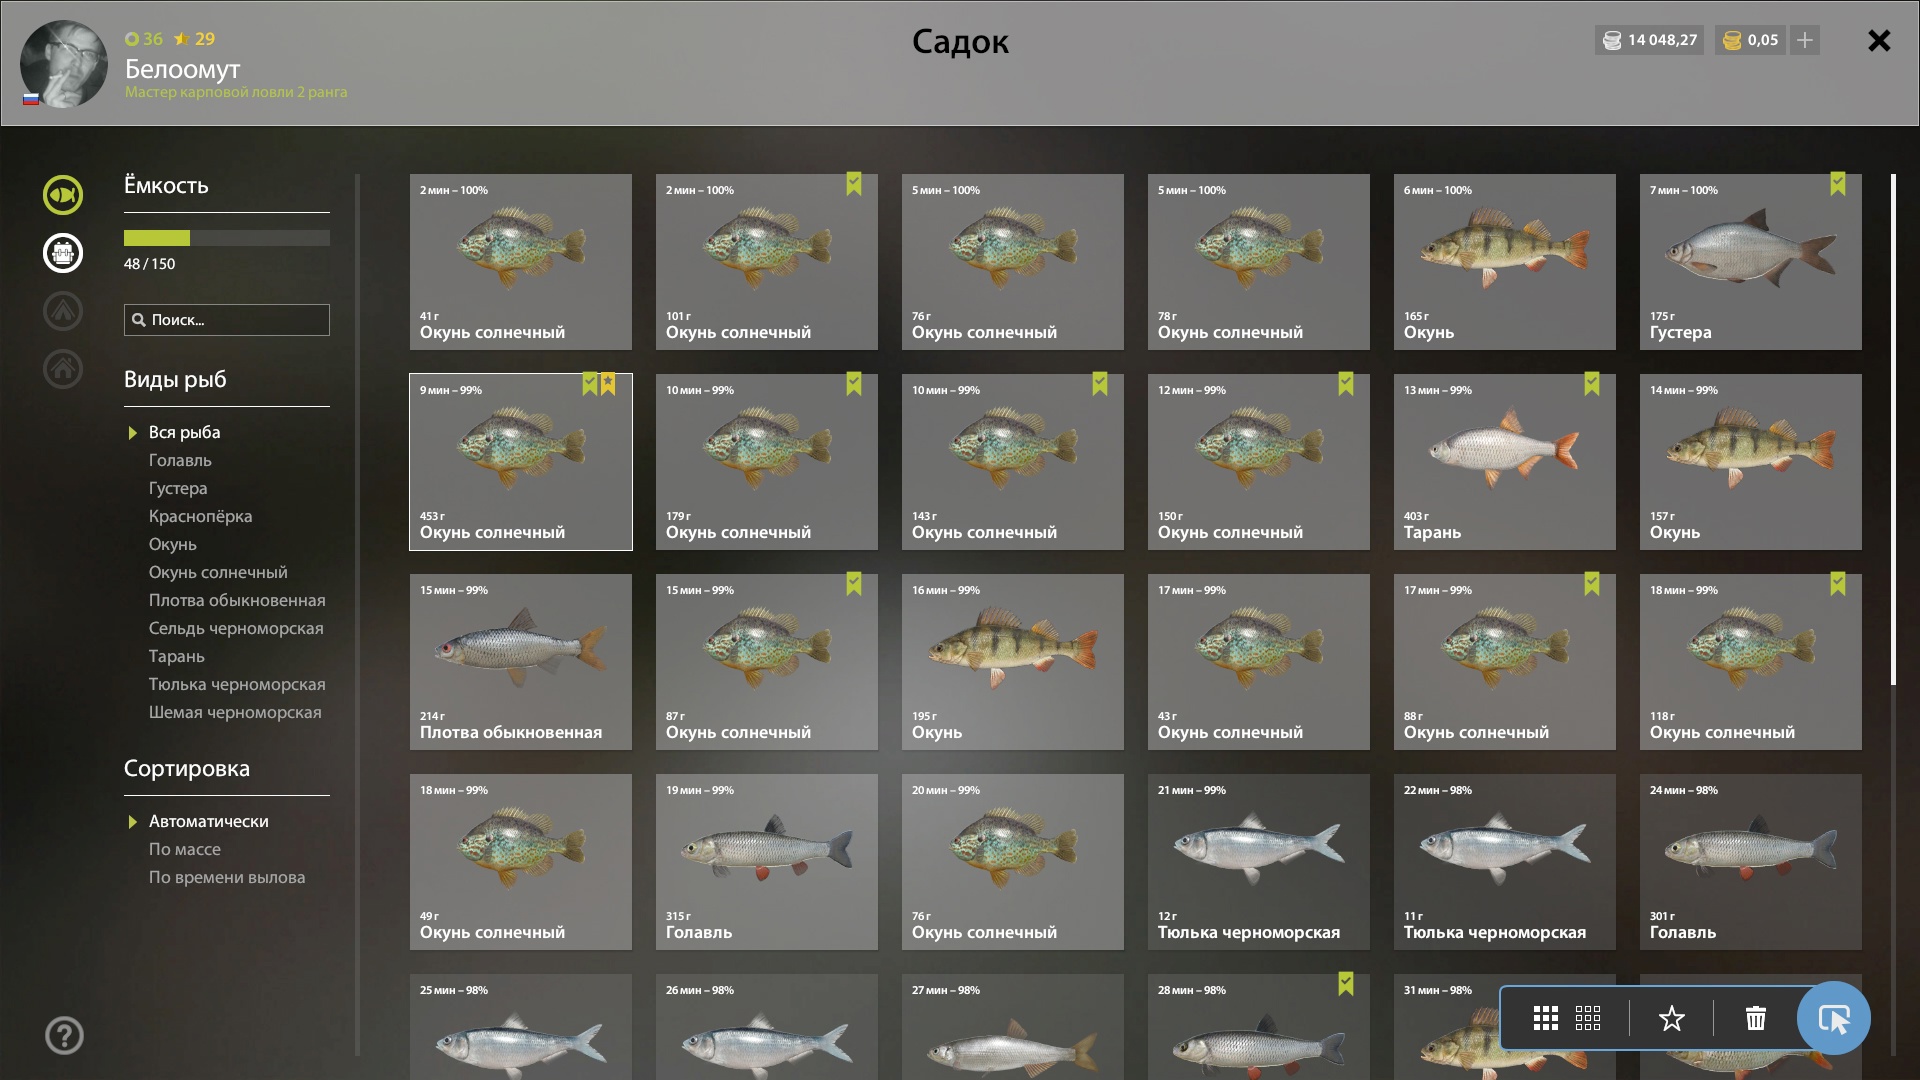Filter by Тюлька черноморская species

(x=237, y=684)
